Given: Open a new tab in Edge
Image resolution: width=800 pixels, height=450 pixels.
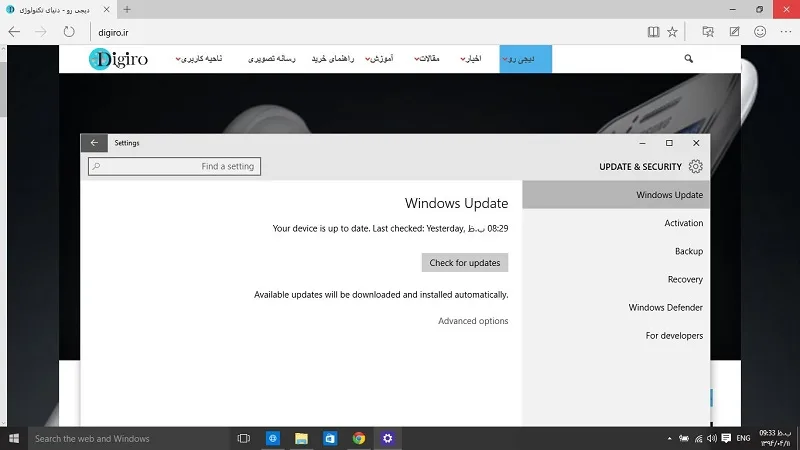Looking at the screenshot, I should pos(127,9).
